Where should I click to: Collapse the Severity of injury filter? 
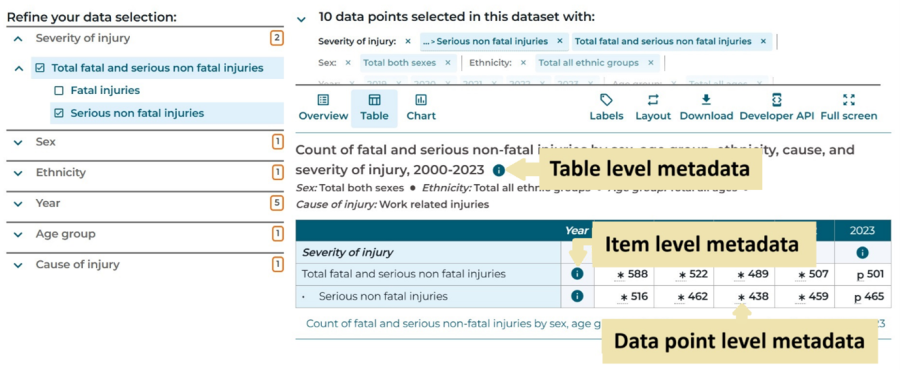click(x=18, y=38)
